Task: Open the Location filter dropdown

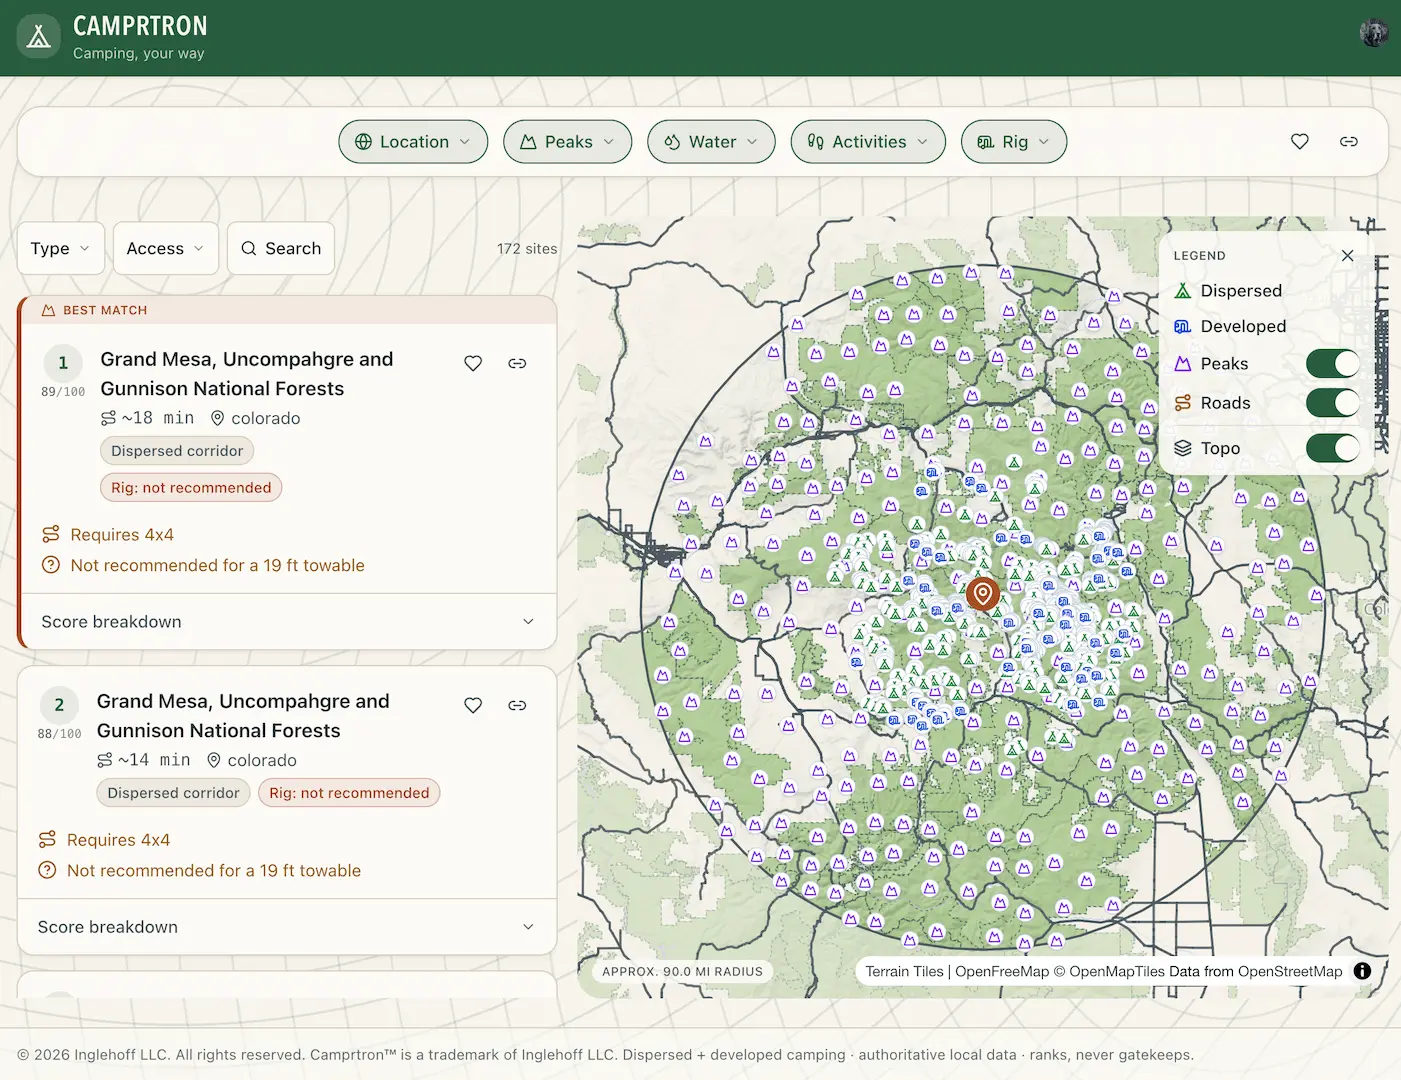Action: (x=413, y=142)
